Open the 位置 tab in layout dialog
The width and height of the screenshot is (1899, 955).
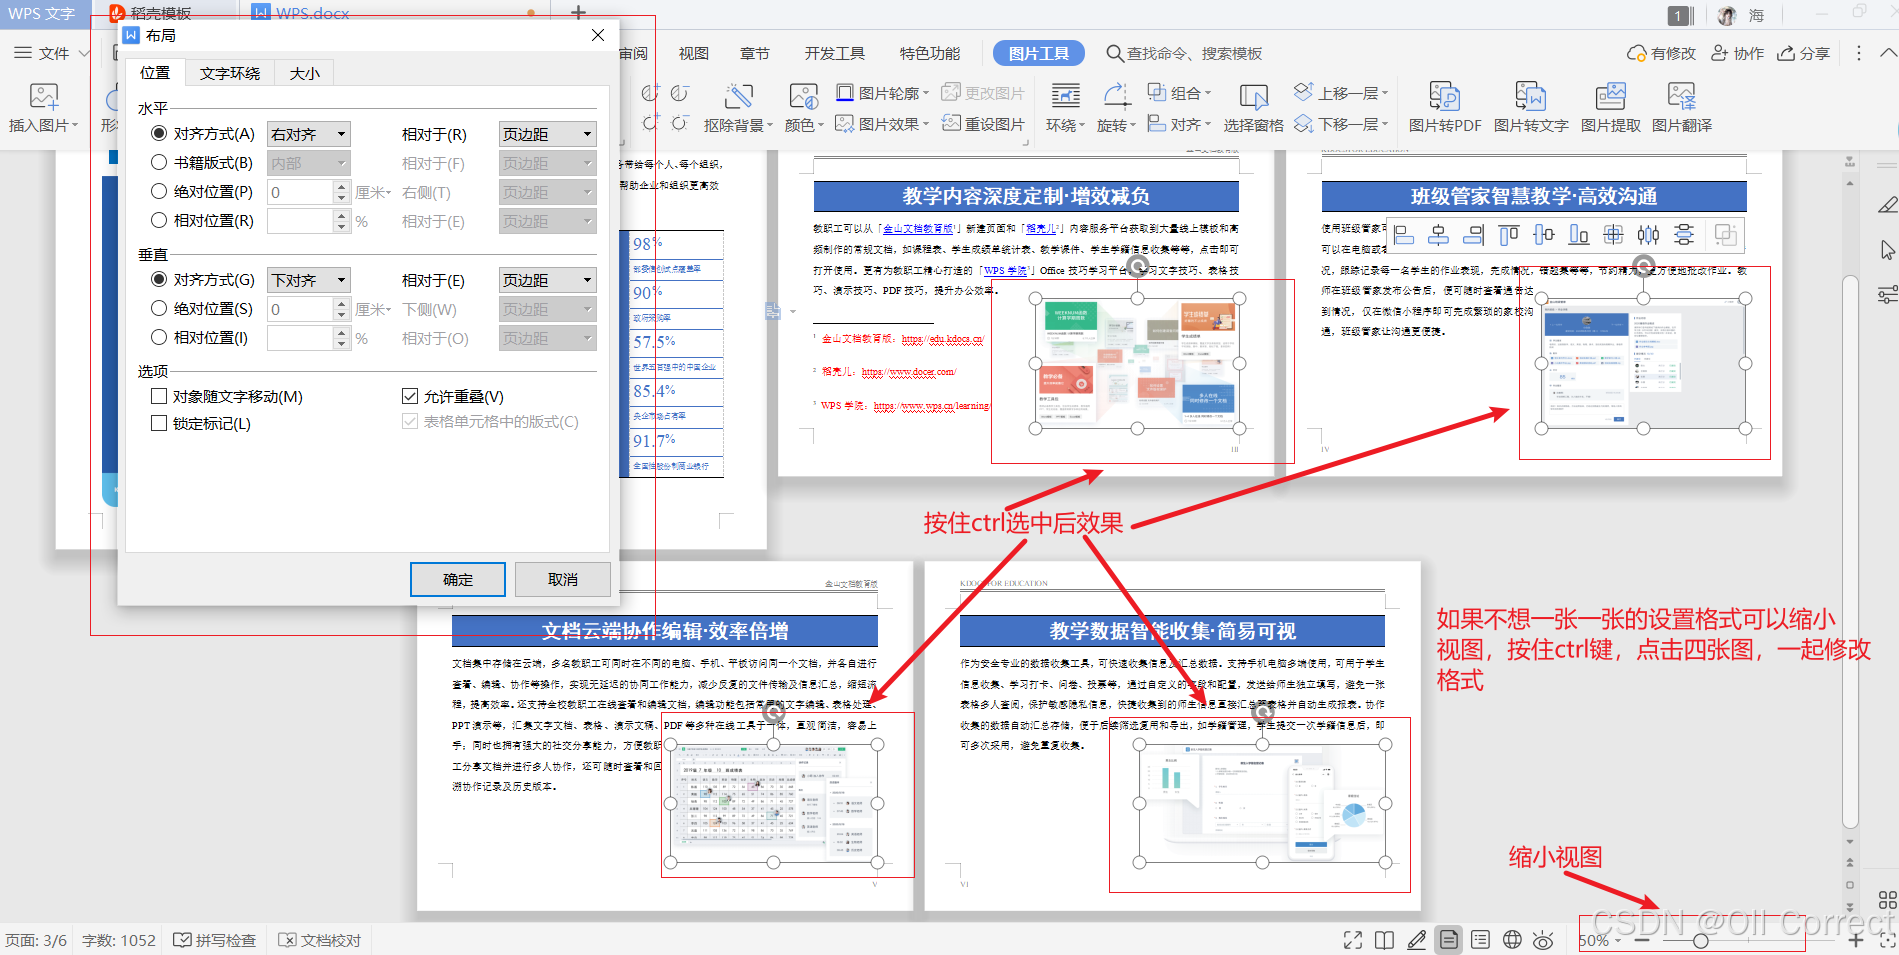pyautogui.click(x=155, y=72)
